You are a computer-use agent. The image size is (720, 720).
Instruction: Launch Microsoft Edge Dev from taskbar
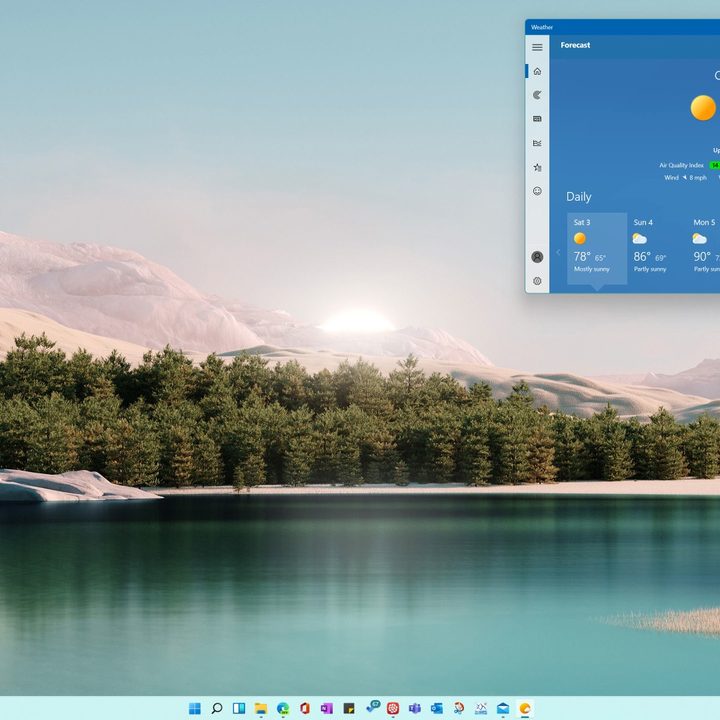pos(283,708)
